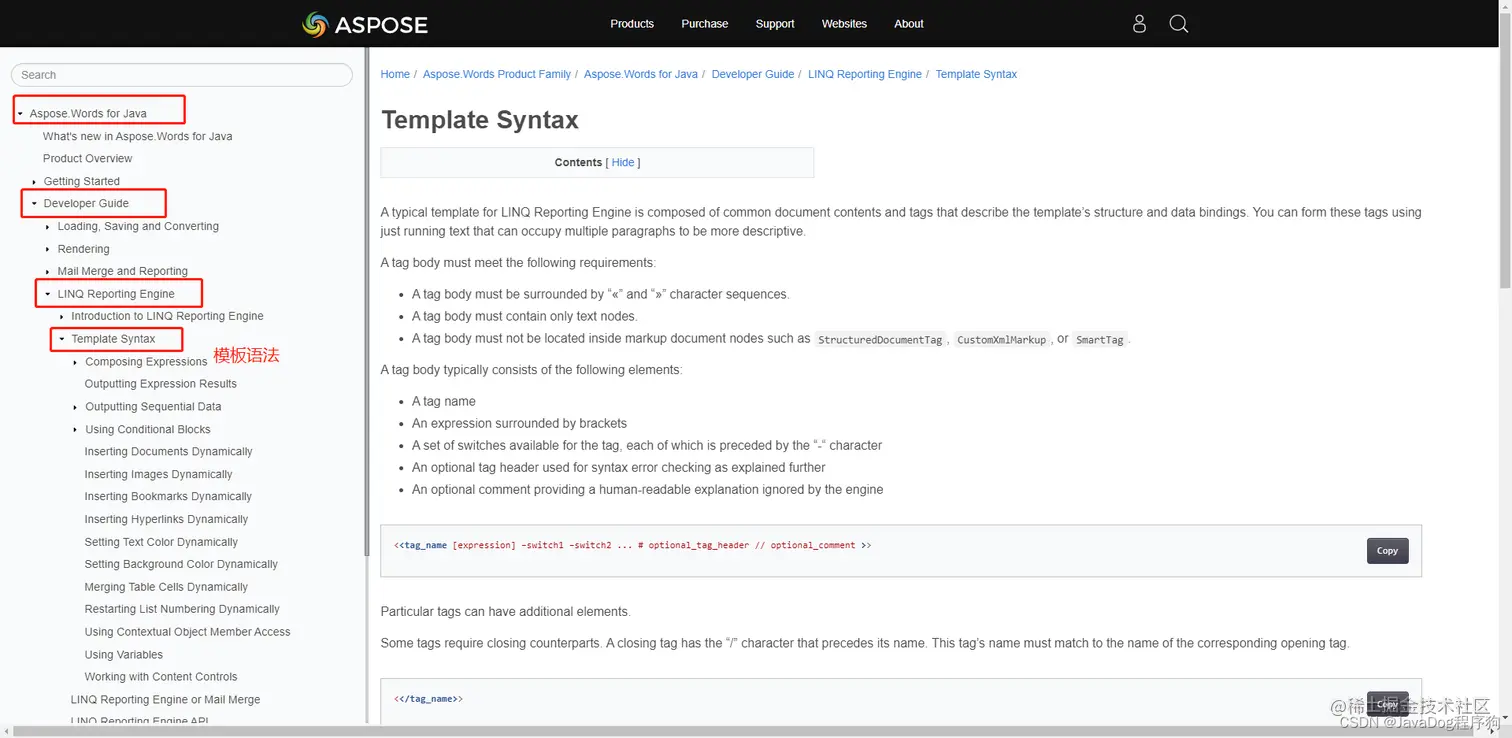
Task: Open the Product Overview page
Action: pos(87,158)
